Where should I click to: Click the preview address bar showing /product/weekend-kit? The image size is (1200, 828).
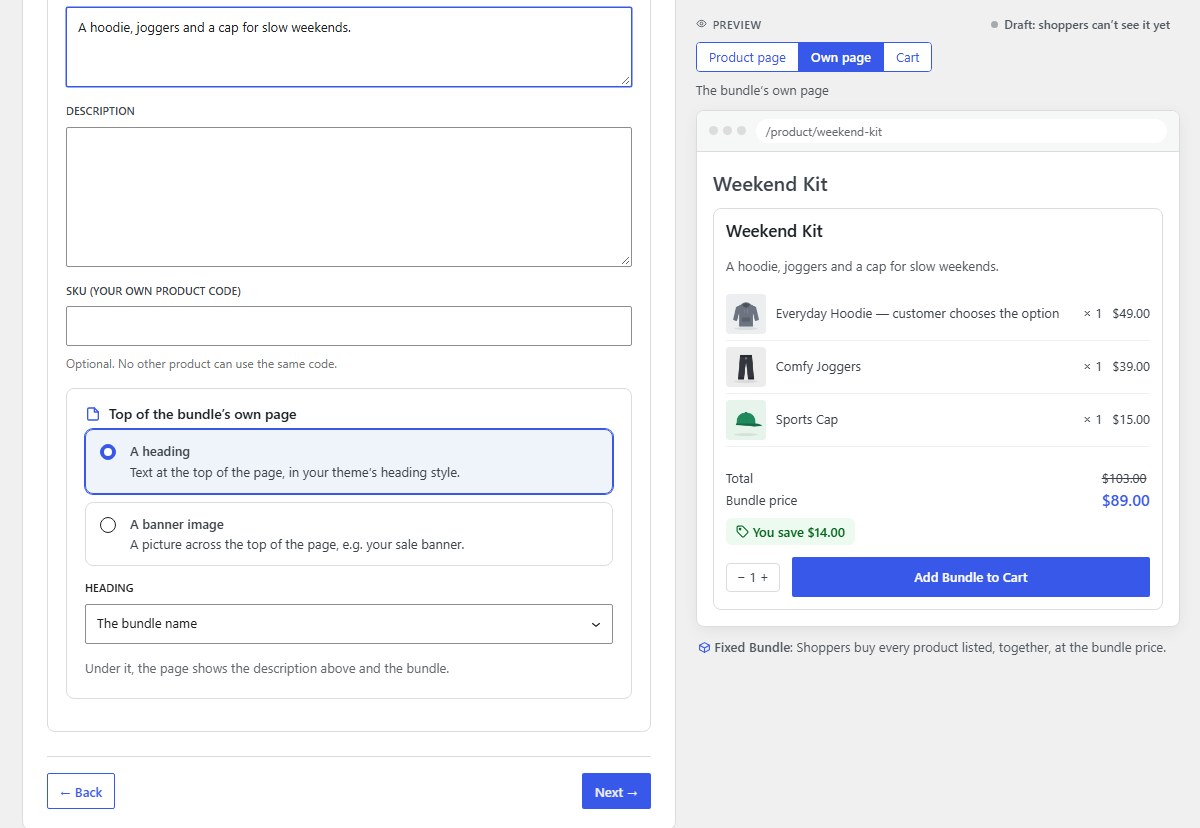960,131
